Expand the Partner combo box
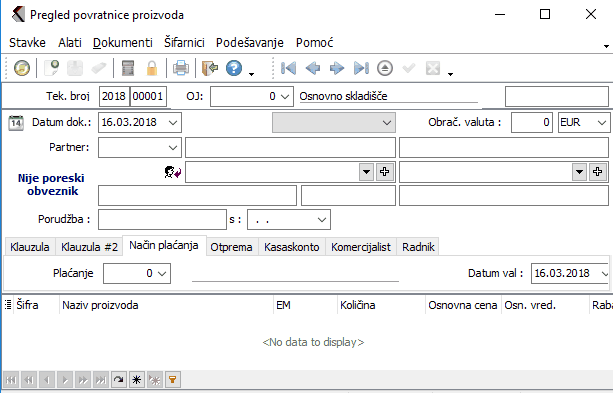The image size is (613, 393). (172, 147)
